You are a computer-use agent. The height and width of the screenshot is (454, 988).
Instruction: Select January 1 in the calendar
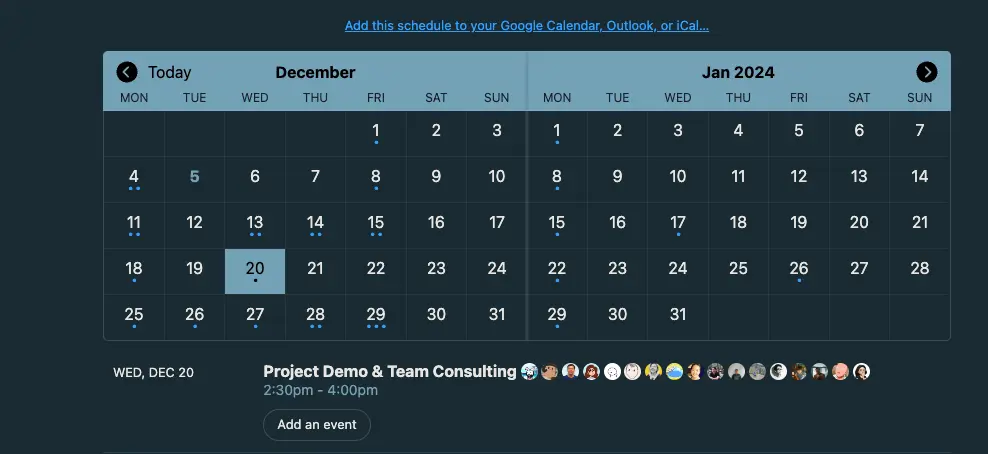click(x=557, y=133)
